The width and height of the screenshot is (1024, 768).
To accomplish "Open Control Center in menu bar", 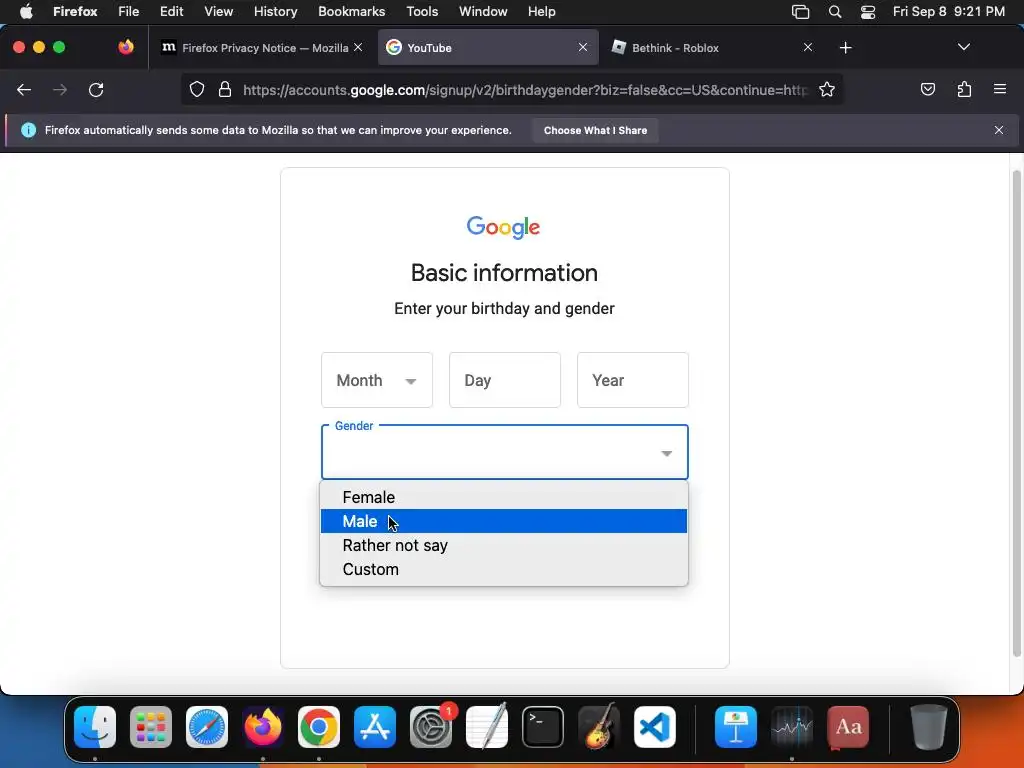I will coord(867,12).
